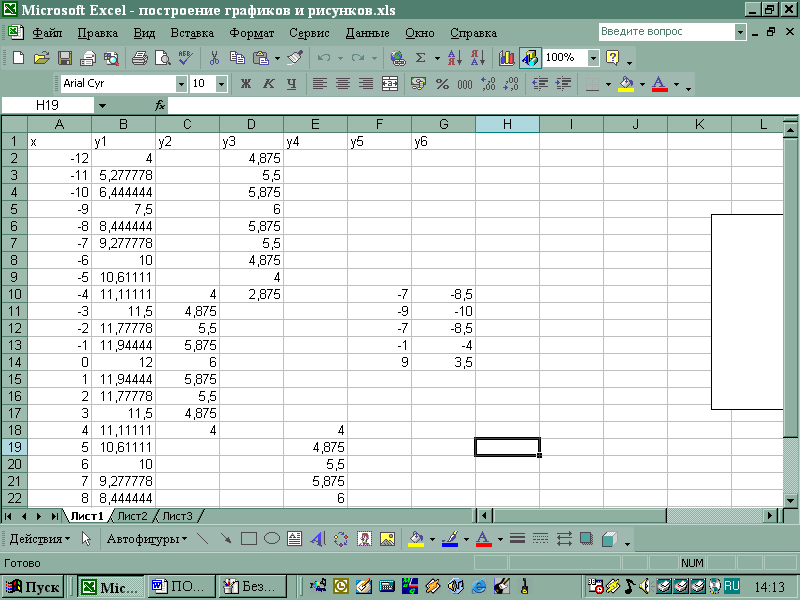Select the row 10 header
The height and width of the screenshot is (600, 800).
[x=14, y=294]
